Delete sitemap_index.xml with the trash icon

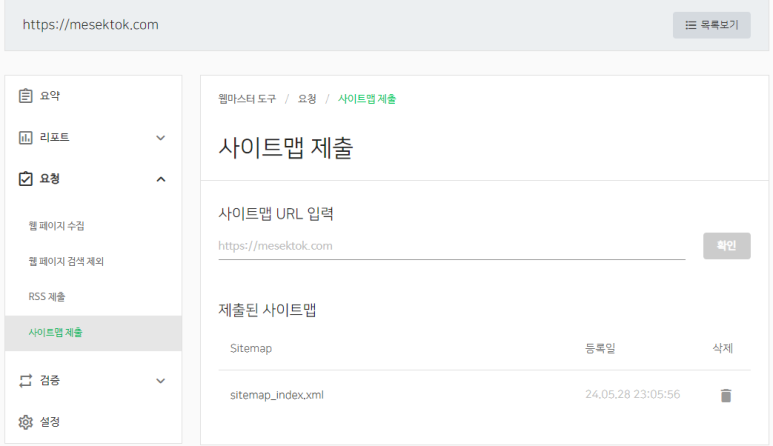coord(726,395)
